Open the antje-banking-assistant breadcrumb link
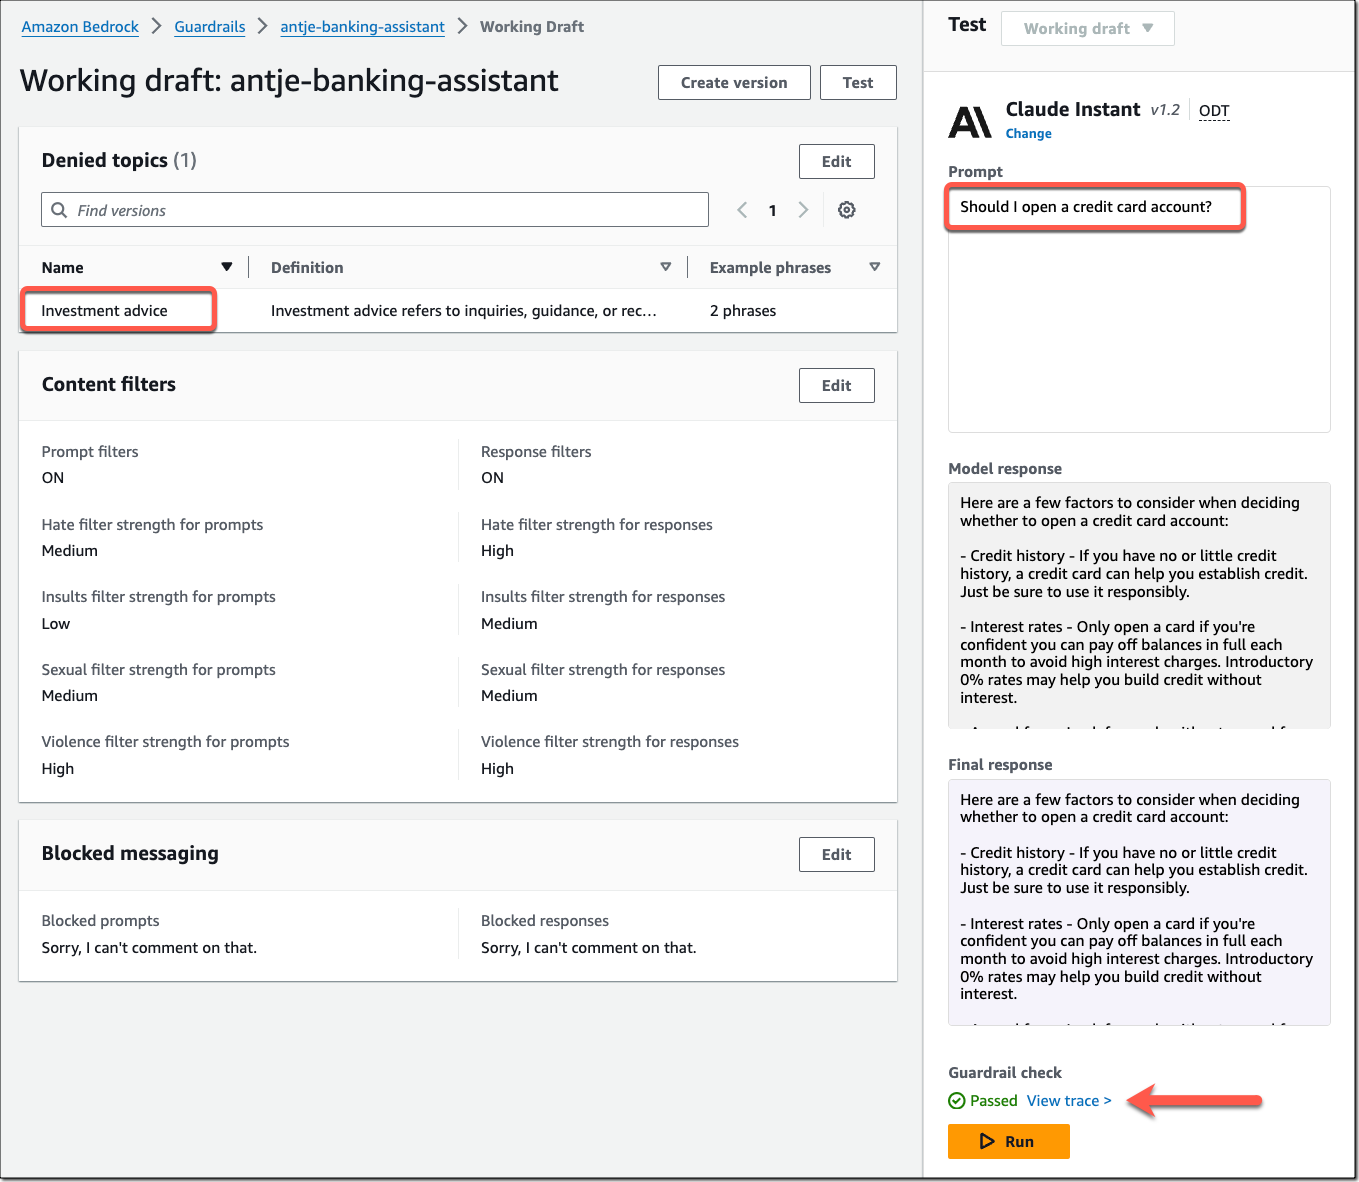The width and height of the screenshot is (1359, 1182). [362, 27]
